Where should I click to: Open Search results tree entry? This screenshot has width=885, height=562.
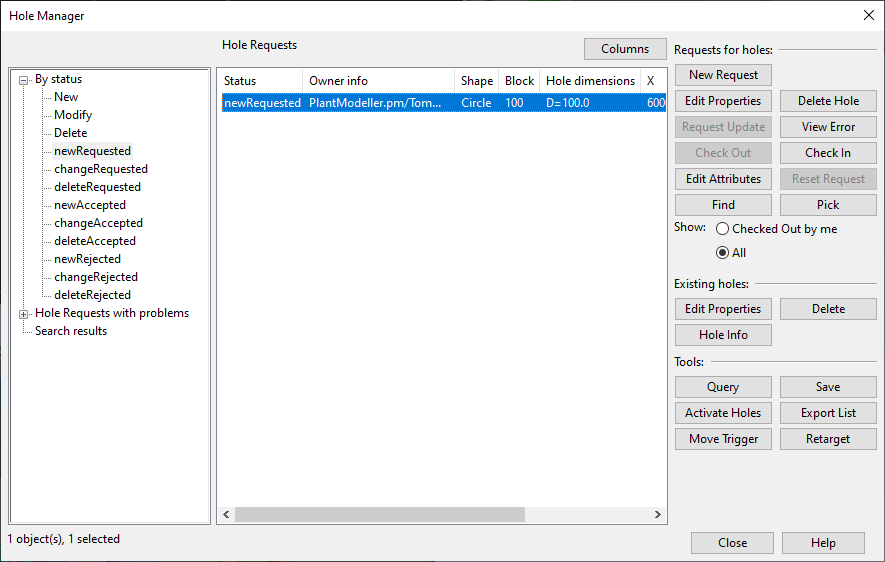click(71, 331)
